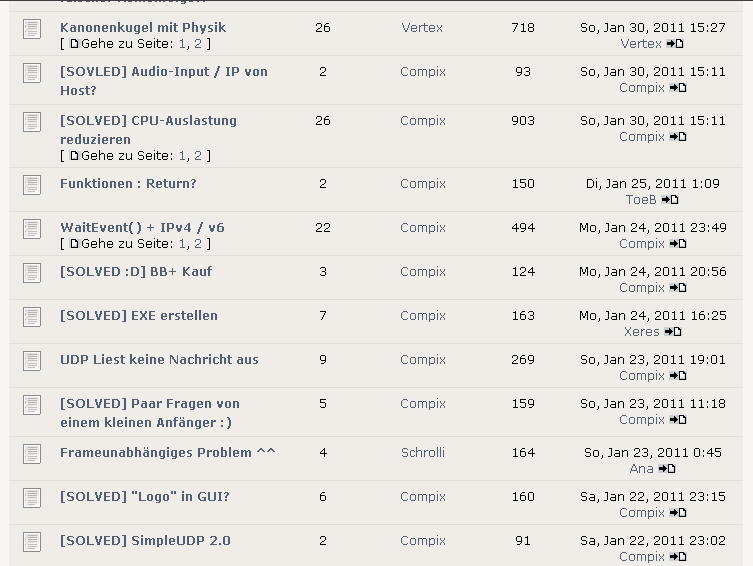Open last post icon next to Ana
Viewport: 753px width, 566px height.
point(668,469)
